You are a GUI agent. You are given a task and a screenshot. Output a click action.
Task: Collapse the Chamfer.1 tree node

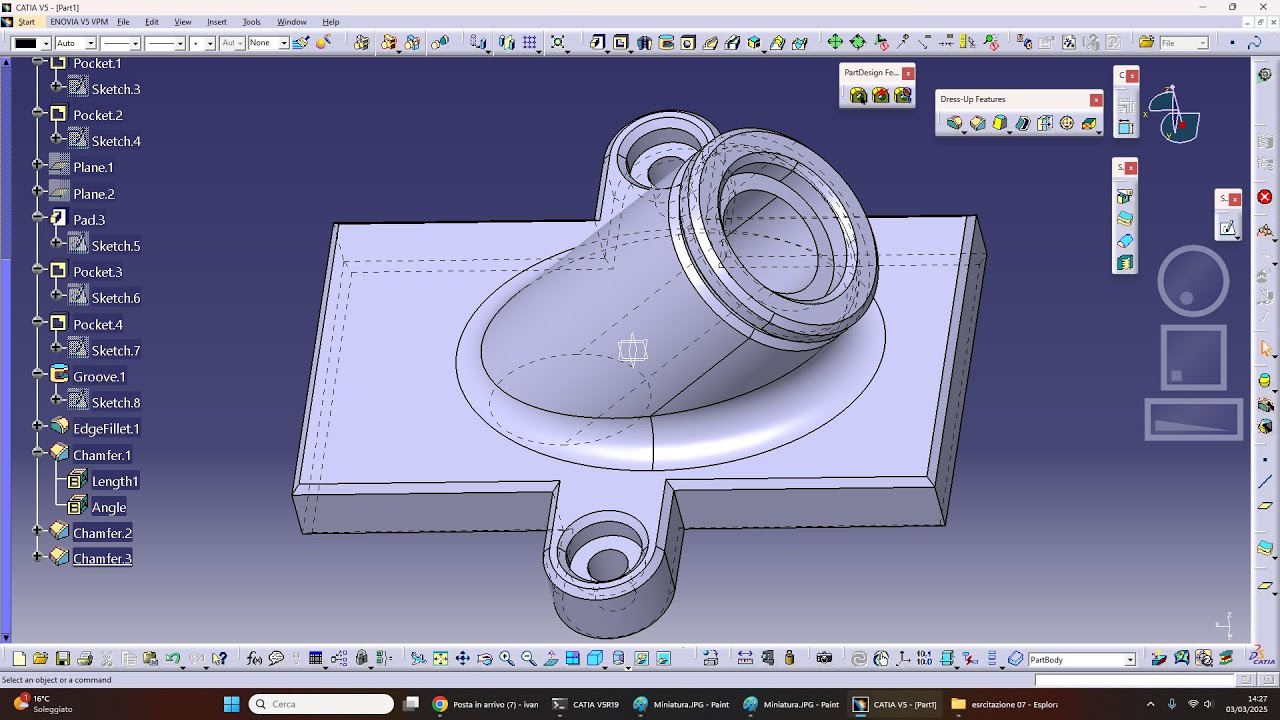point(37,453)
